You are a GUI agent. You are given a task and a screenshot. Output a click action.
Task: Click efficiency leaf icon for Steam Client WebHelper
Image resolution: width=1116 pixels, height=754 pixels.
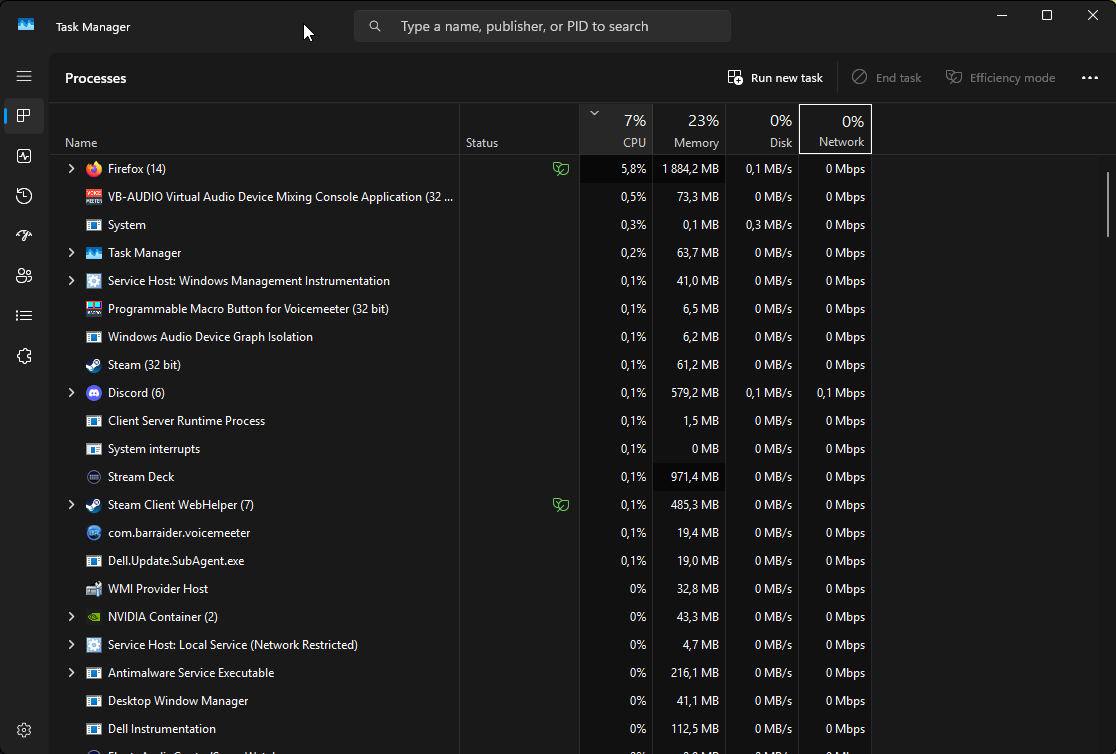[x=561, y=505]
